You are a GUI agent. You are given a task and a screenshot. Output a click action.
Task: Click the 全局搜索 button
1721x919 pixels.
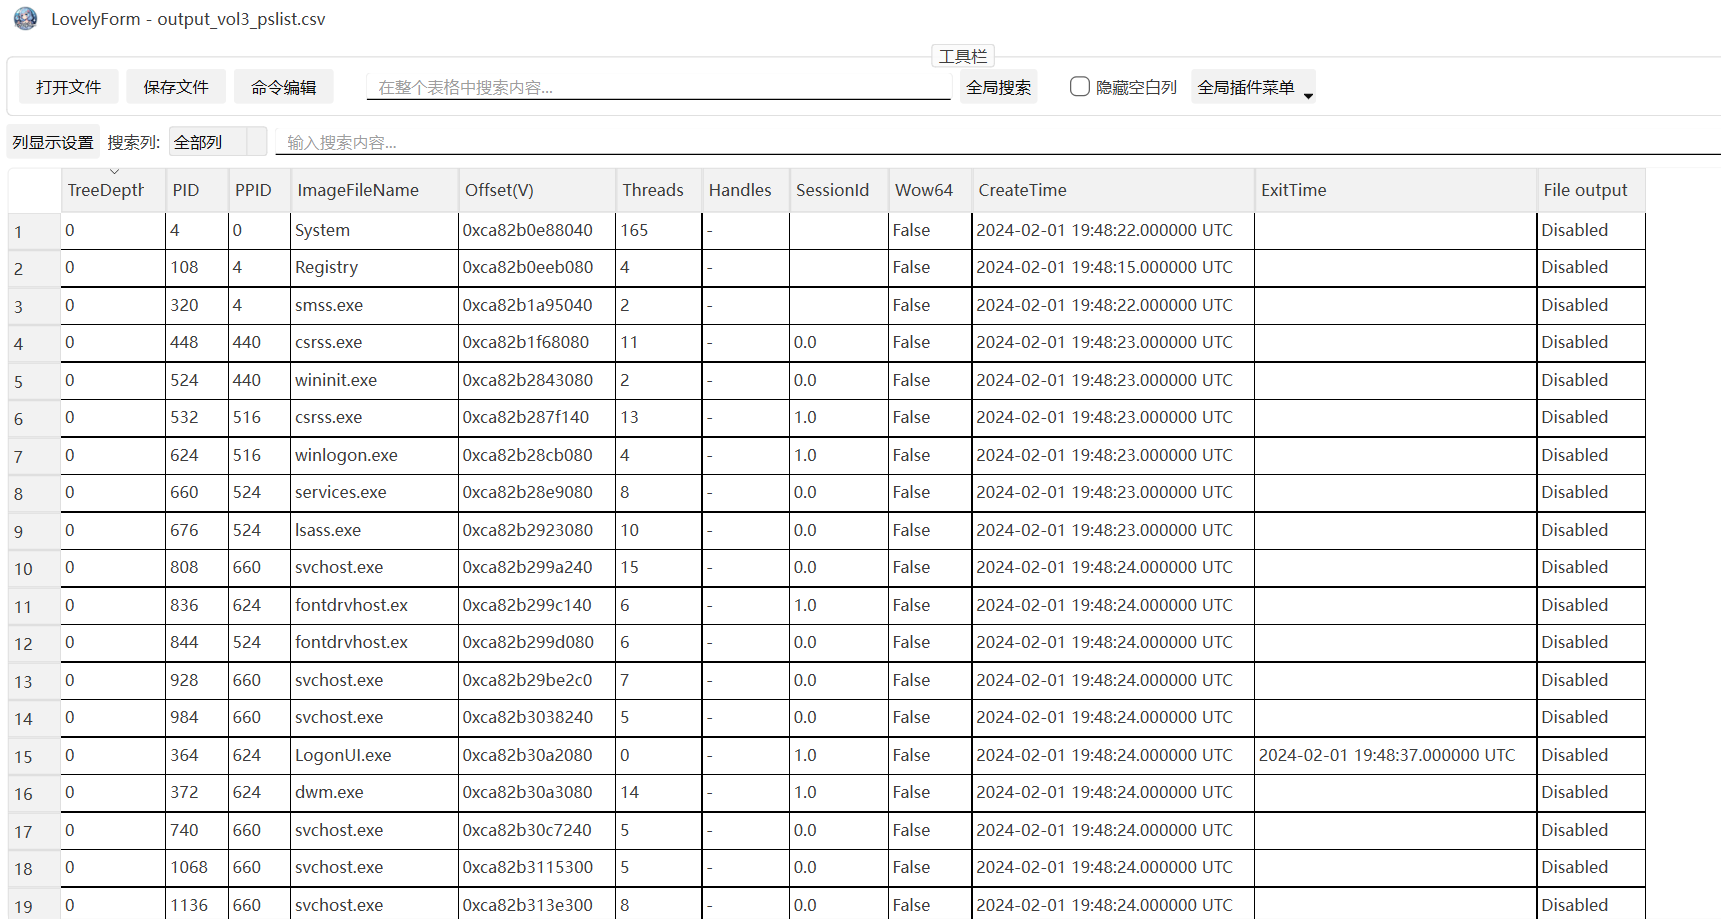coord(998,87)
